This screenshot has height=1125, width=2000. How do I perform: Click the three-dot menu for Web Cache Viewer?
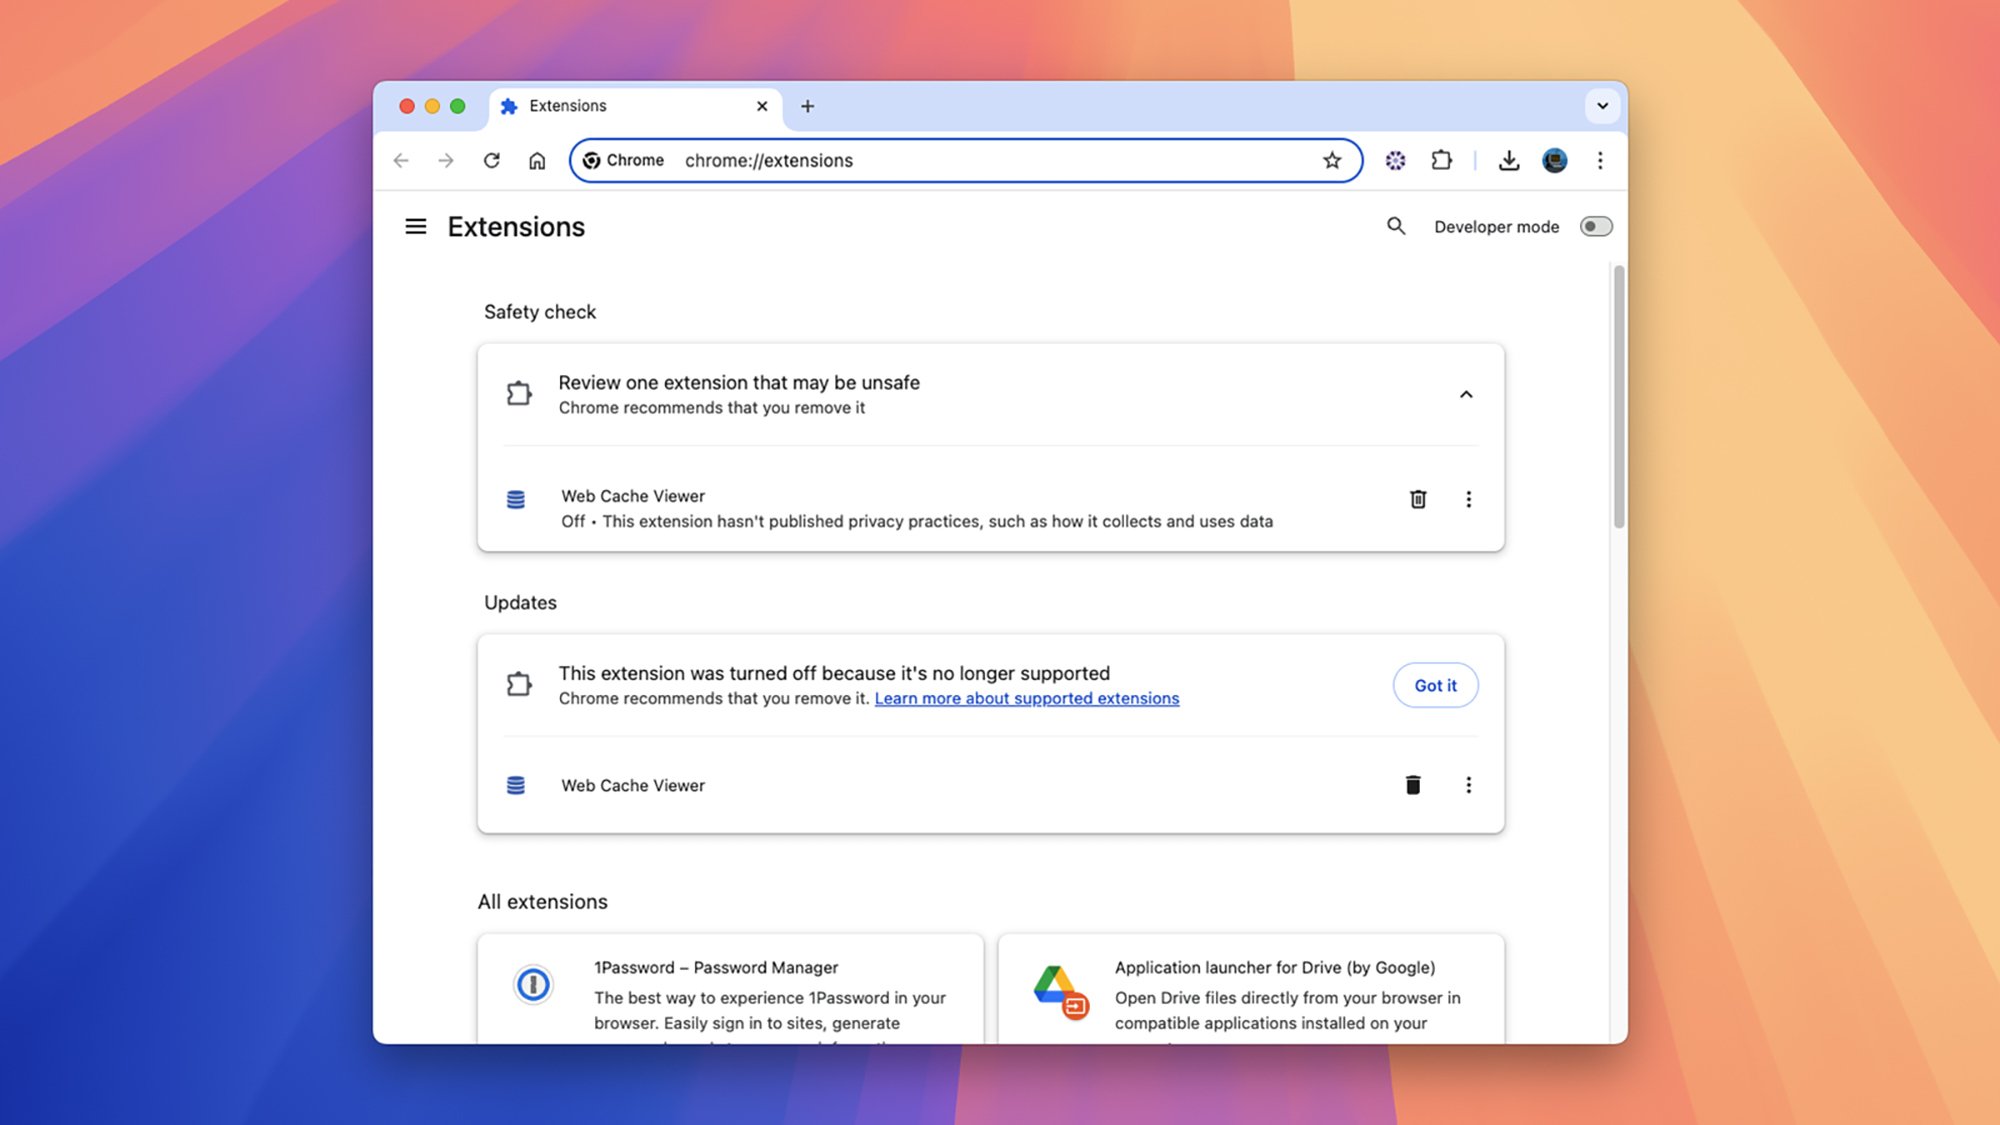[1466, 499]
